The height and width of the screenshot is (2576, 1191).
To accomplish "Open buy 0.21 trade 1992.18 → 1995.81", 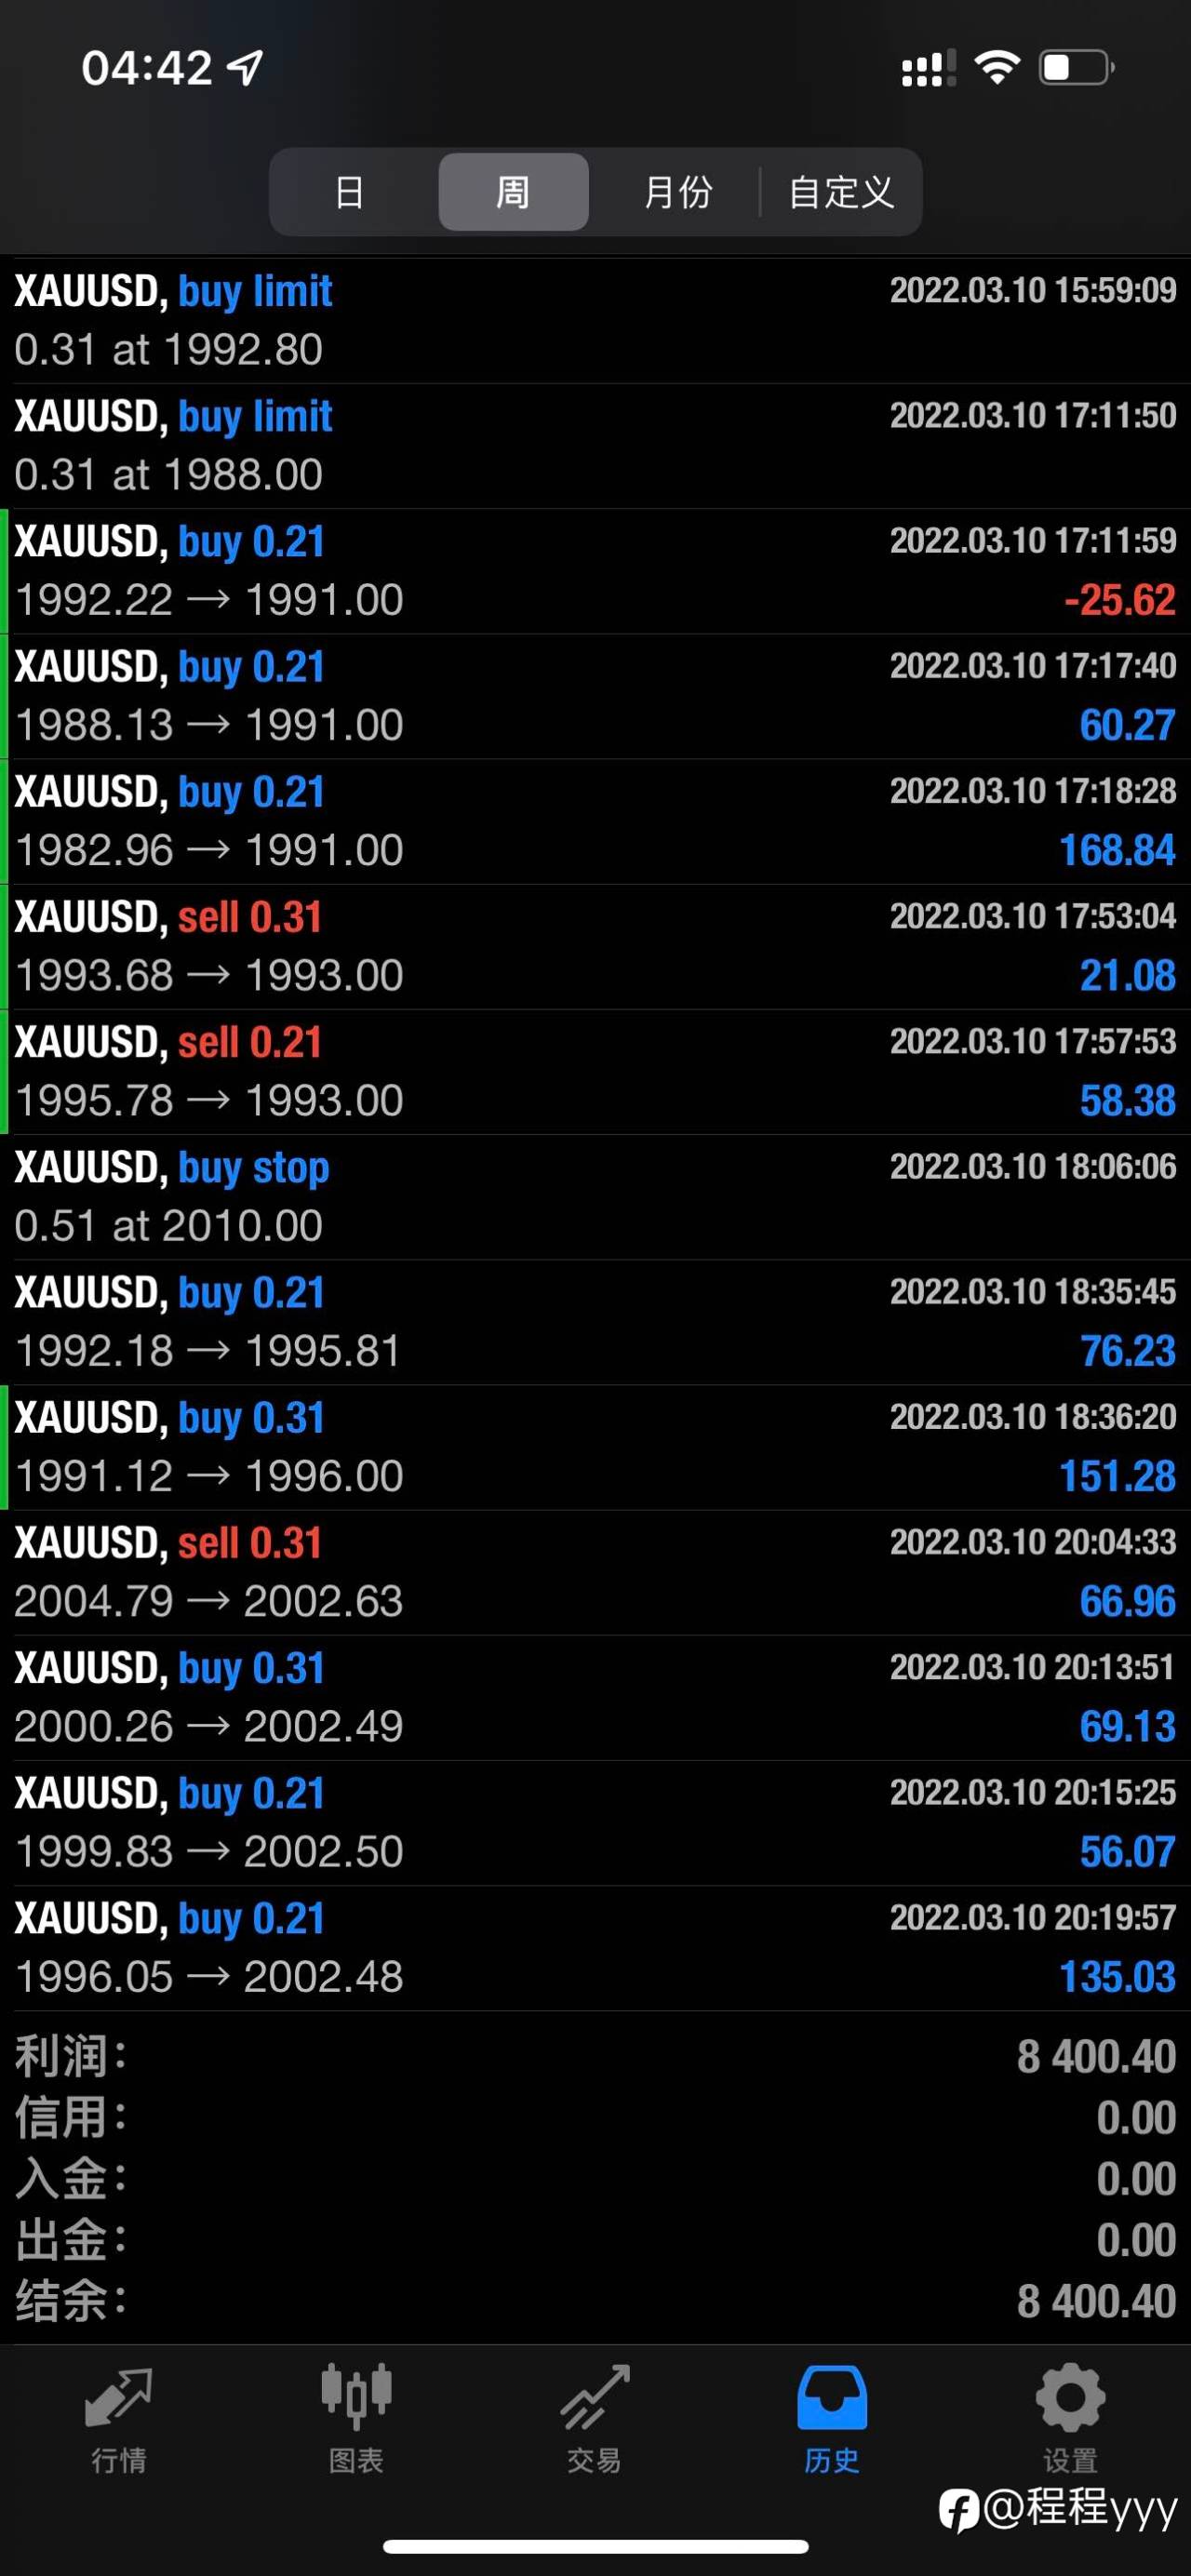I will [x=595, y=1322].
